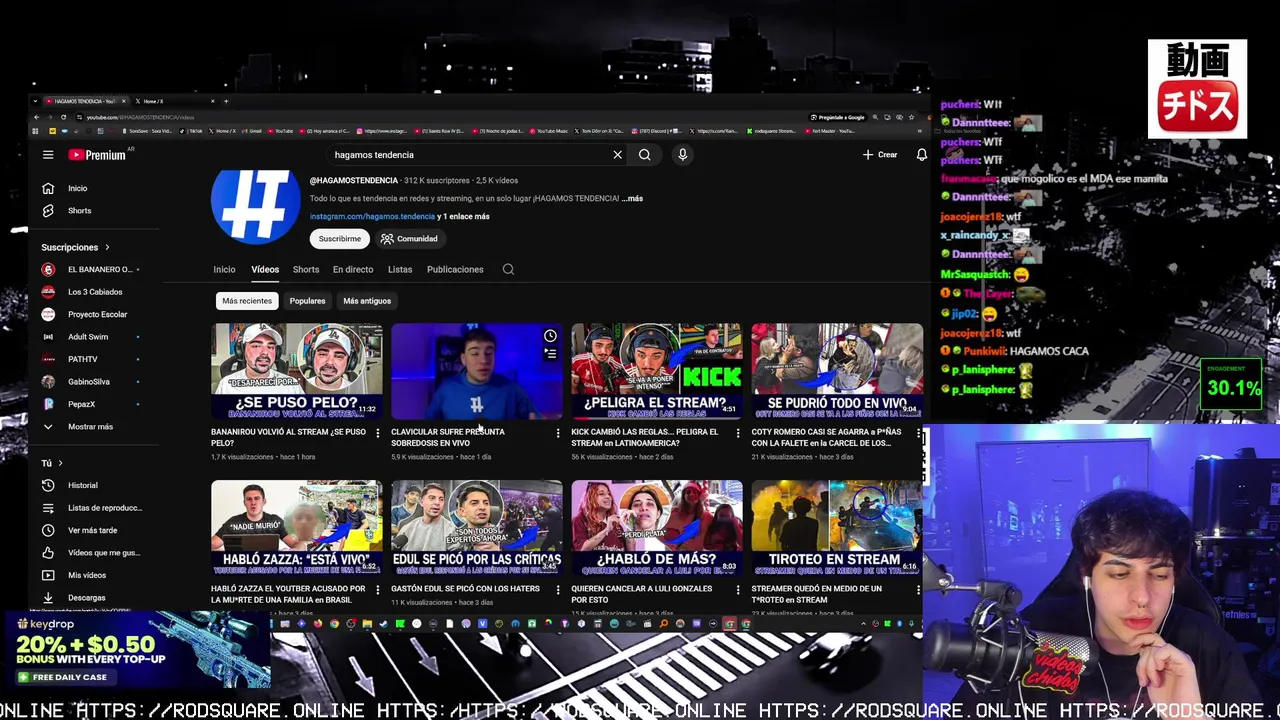Click the YouTube Premium logo
Image resolution: width=1280 pixels, height=720 pixels.
pos(97,155)
